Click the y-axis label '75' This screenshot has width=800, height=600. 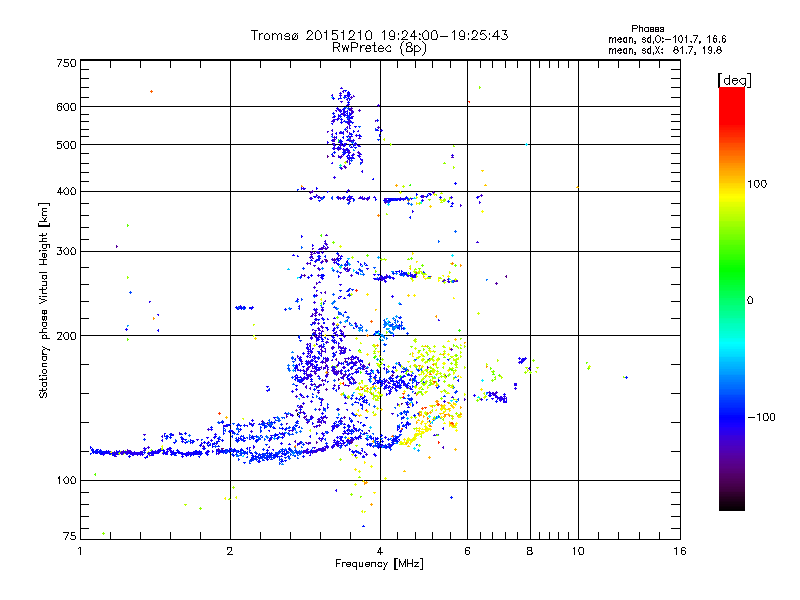point(70,536)
